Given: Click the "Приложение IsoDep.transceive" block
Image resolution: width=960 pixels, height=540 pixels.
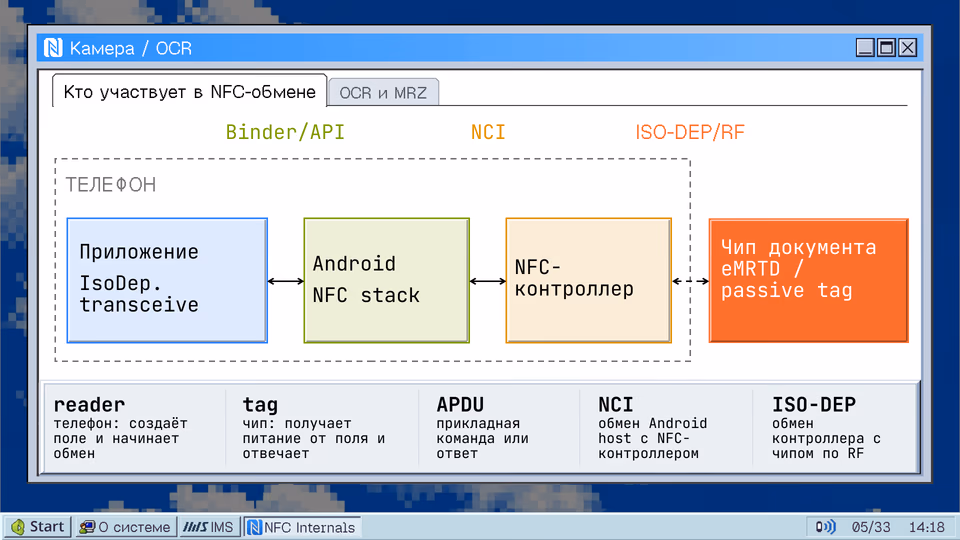Looking at the screenshot, I should coord(167,280).
